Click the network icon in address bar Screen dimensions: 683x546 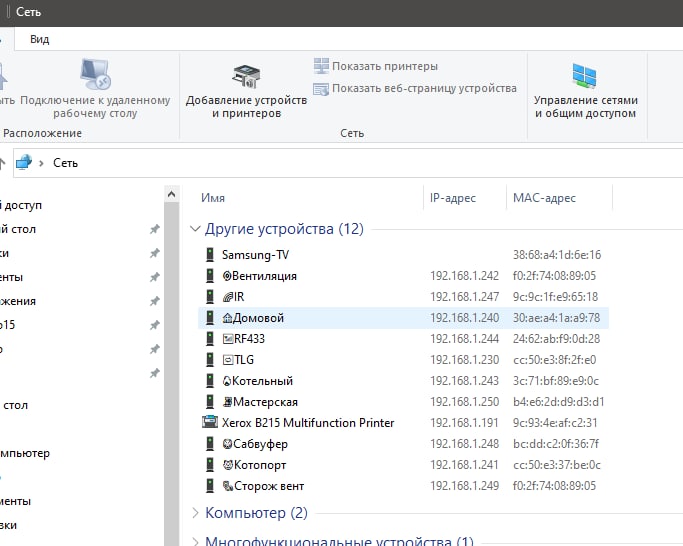pyautogui.click(x=24, y=163)
